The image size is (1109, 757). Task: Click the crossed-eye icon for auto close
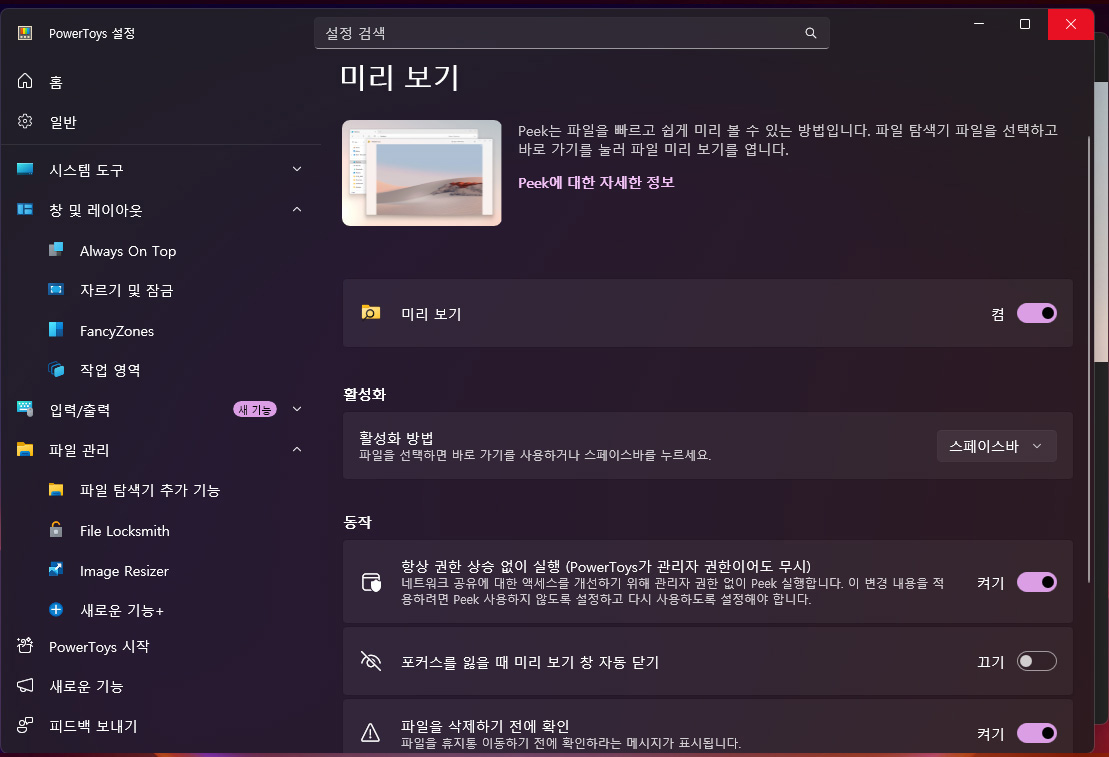(371, 661)
